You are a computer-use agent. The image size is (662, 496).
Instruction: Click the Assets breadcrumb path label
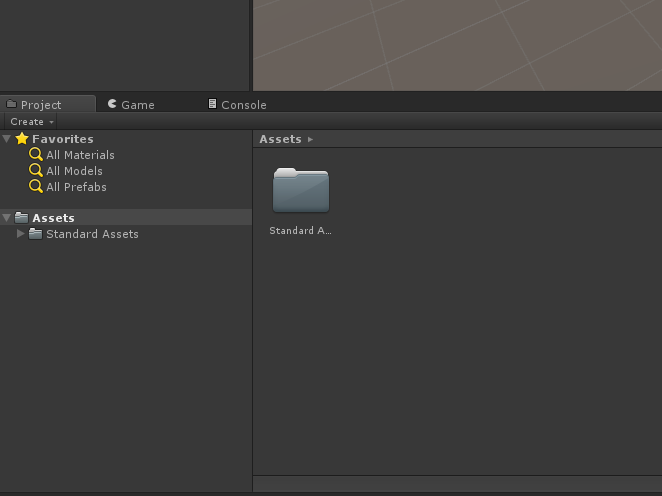pos(280,139)
